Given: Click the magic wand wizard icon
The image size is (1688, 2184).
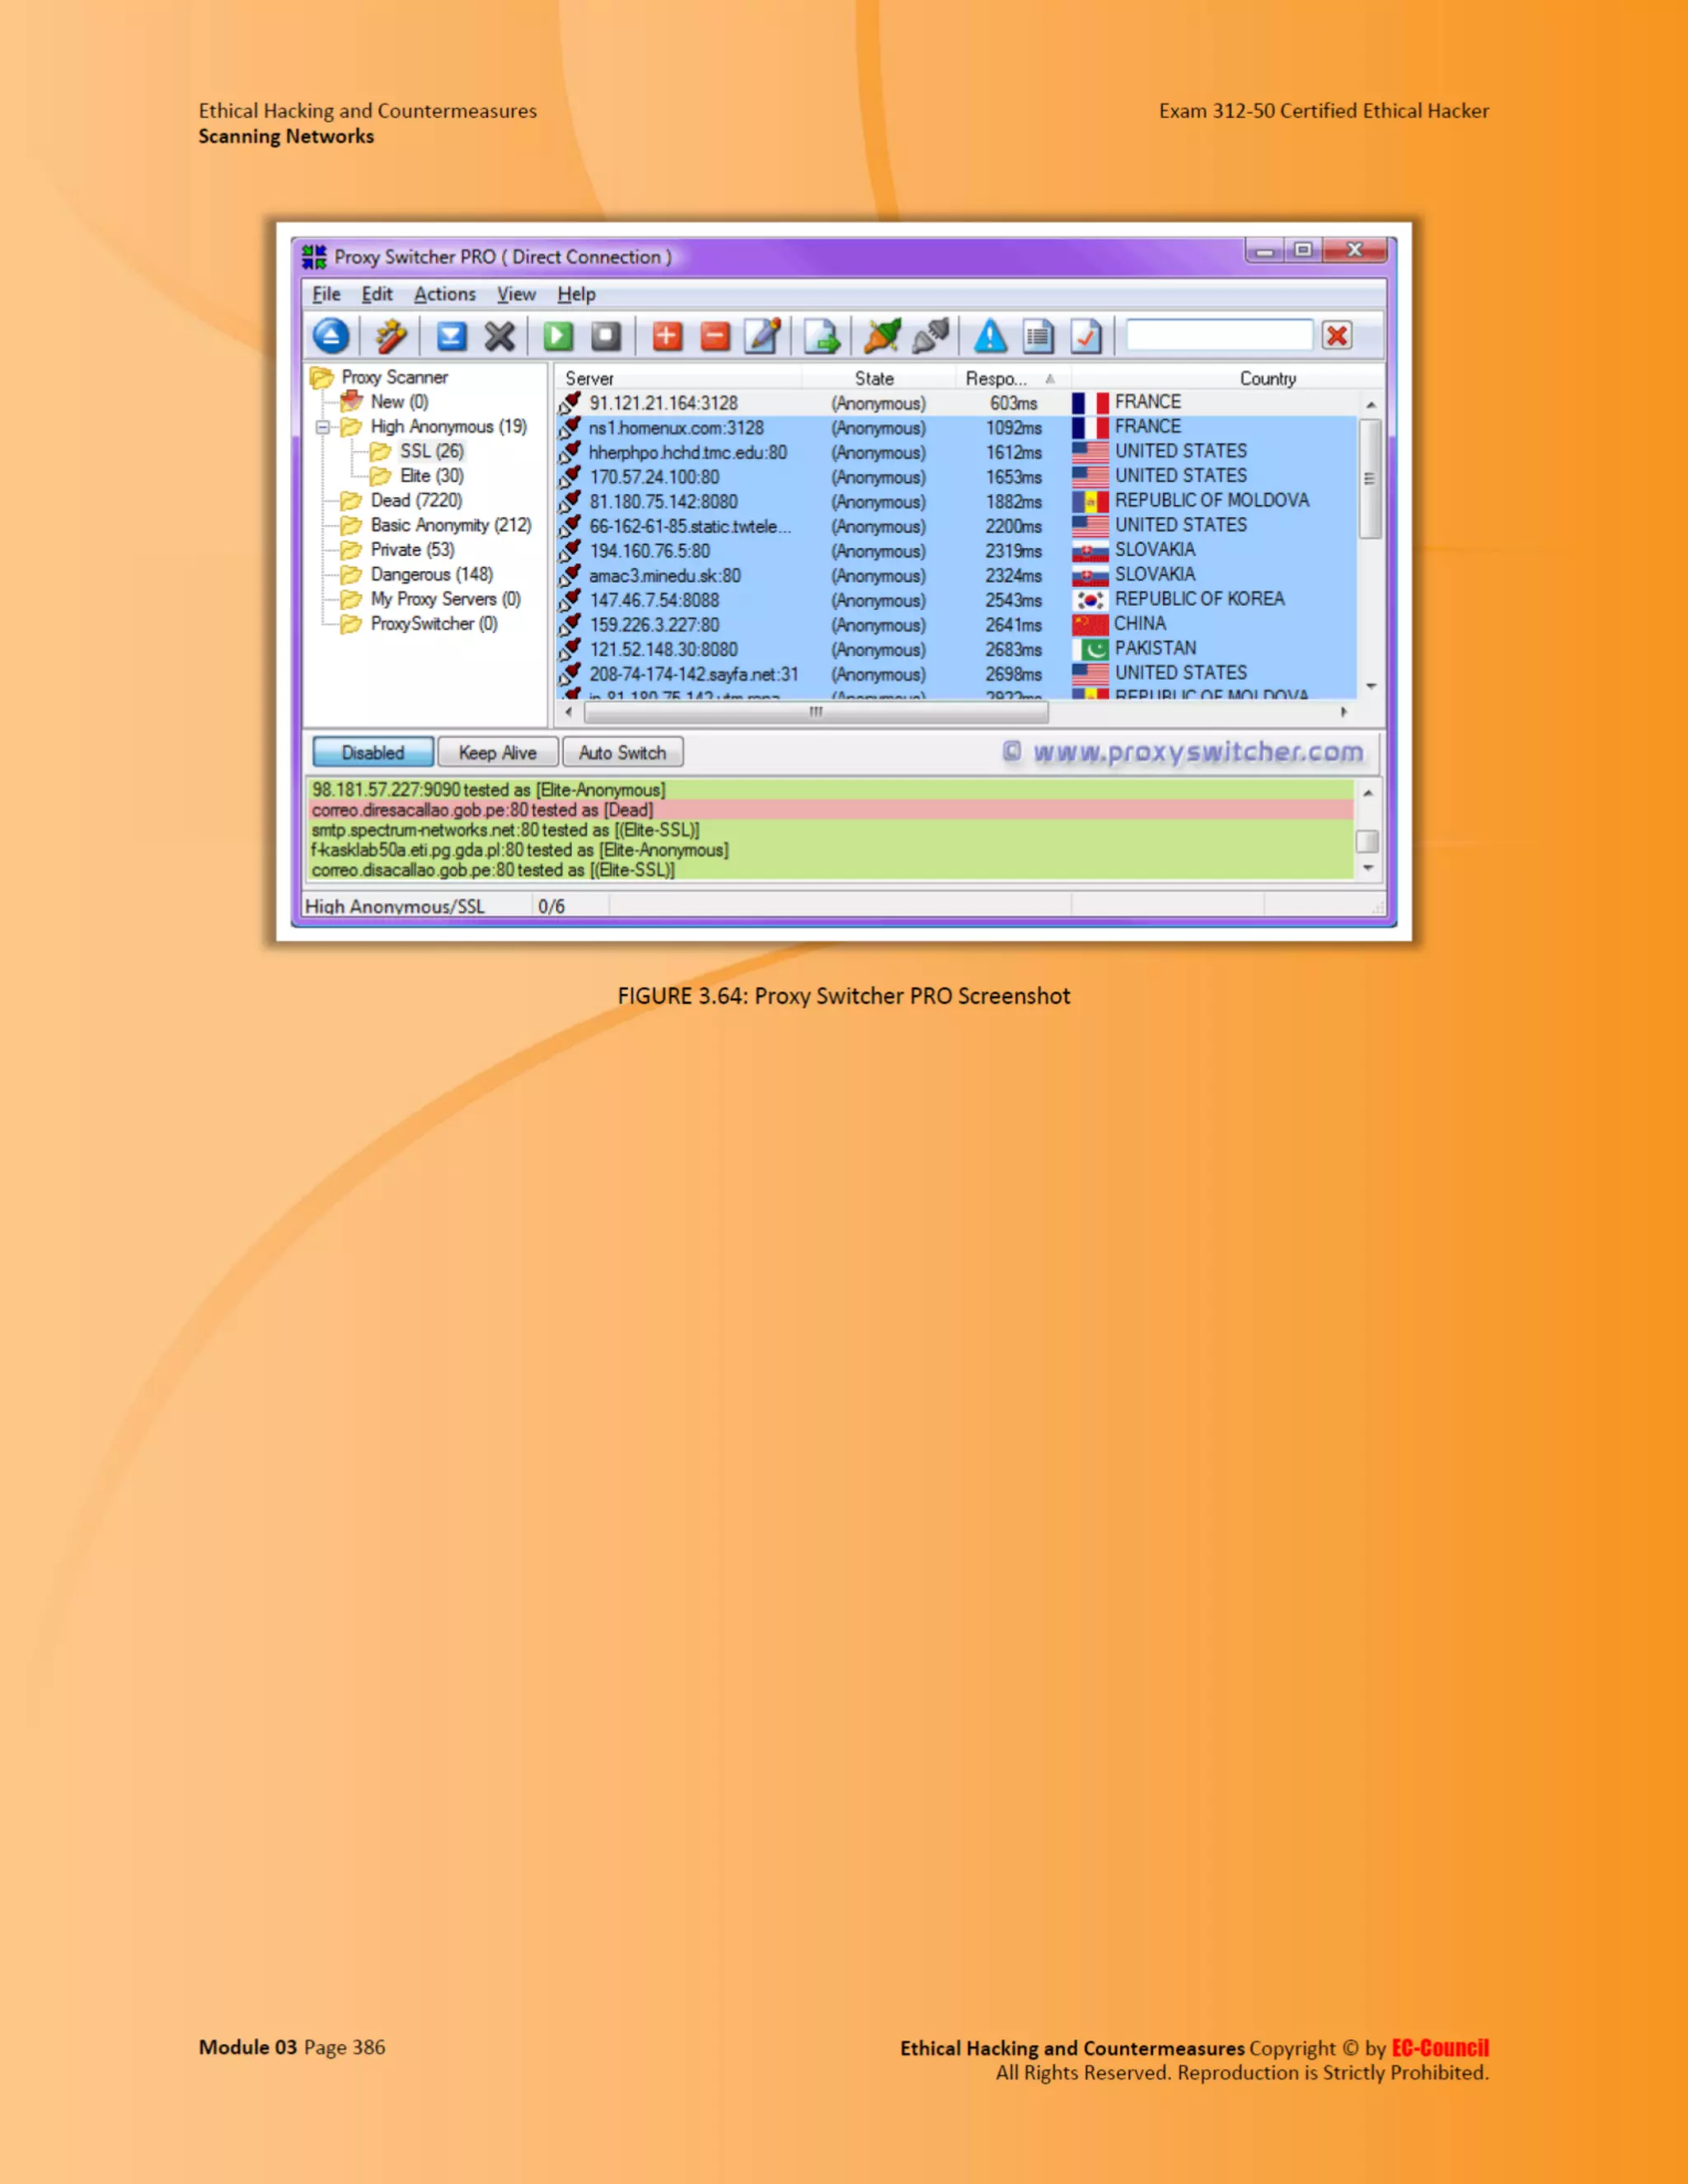Looking at the screenshot, I should 391,336.
